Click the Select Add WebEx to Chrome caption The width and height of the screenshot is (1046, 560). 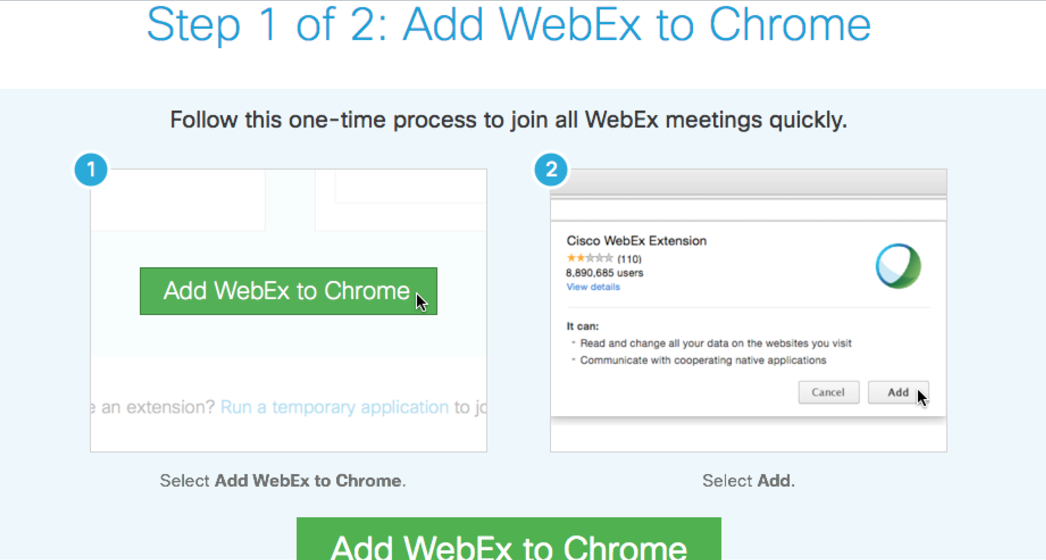pos(283,481)
